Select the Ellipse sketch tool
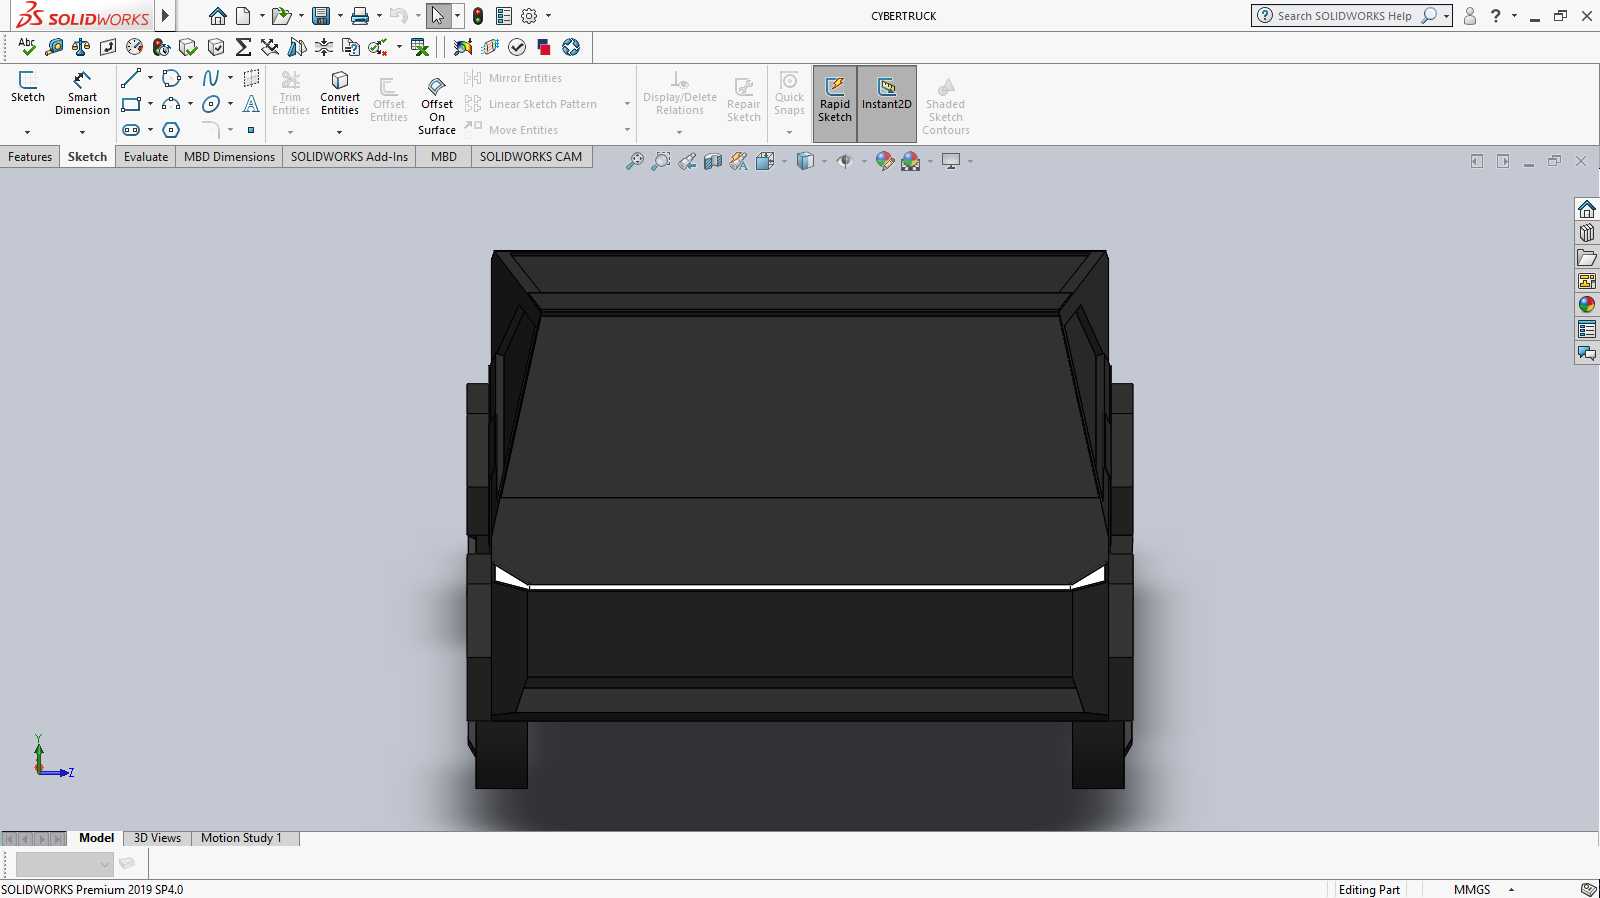 click(211, 104)
